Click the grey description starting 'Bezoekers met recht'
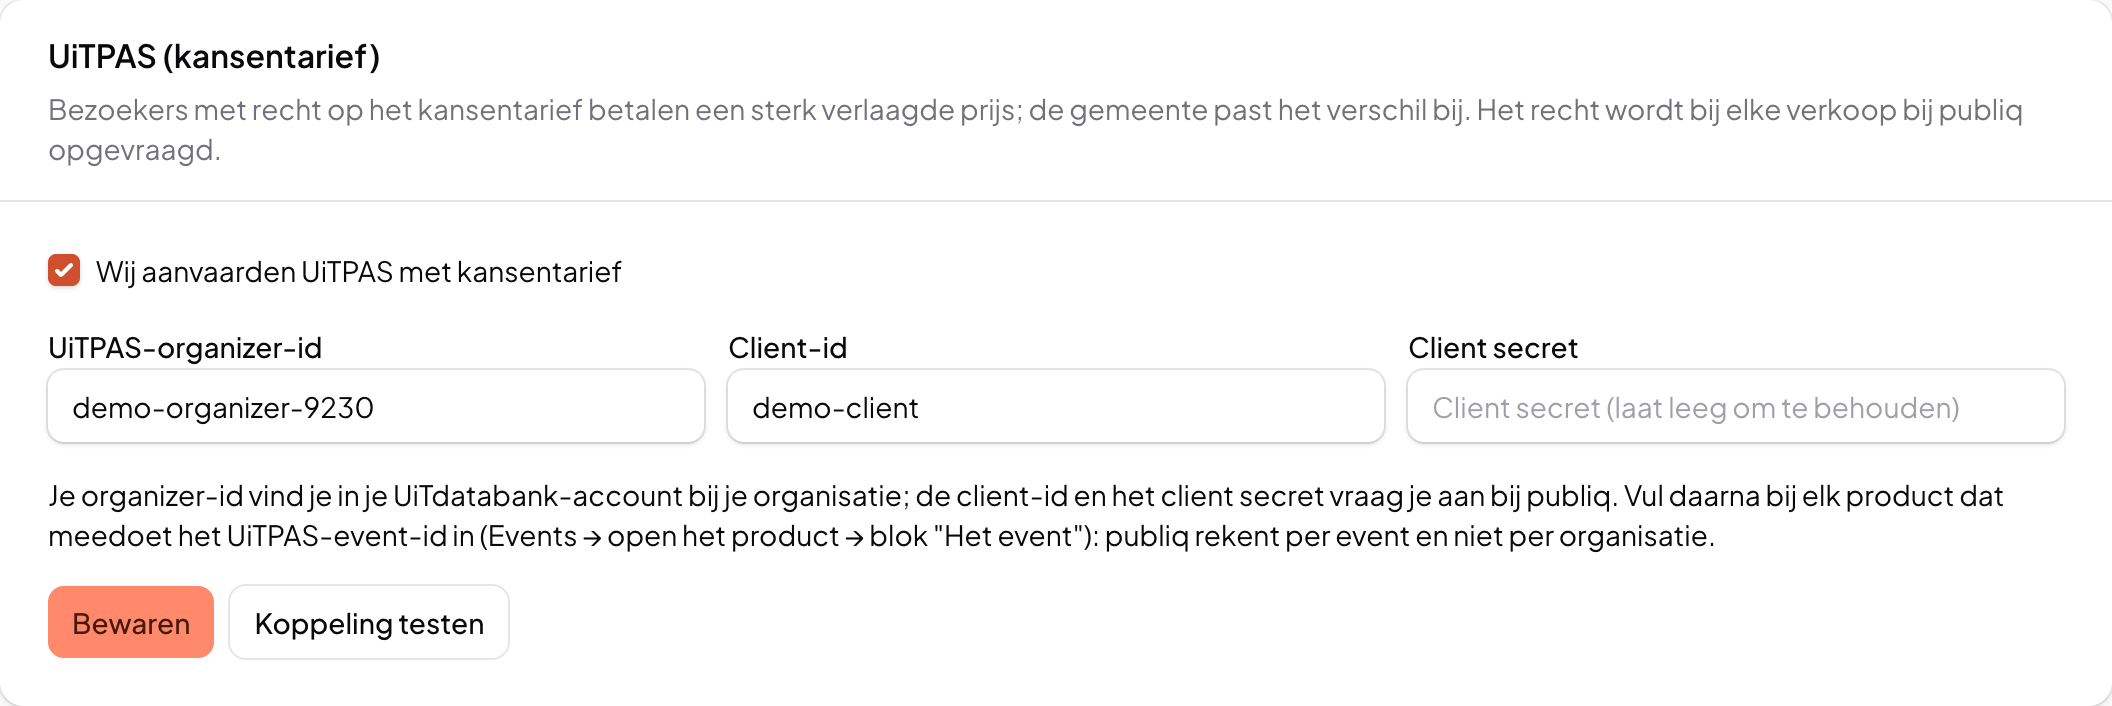2112x706 pixels. [x=1035, y=130]
